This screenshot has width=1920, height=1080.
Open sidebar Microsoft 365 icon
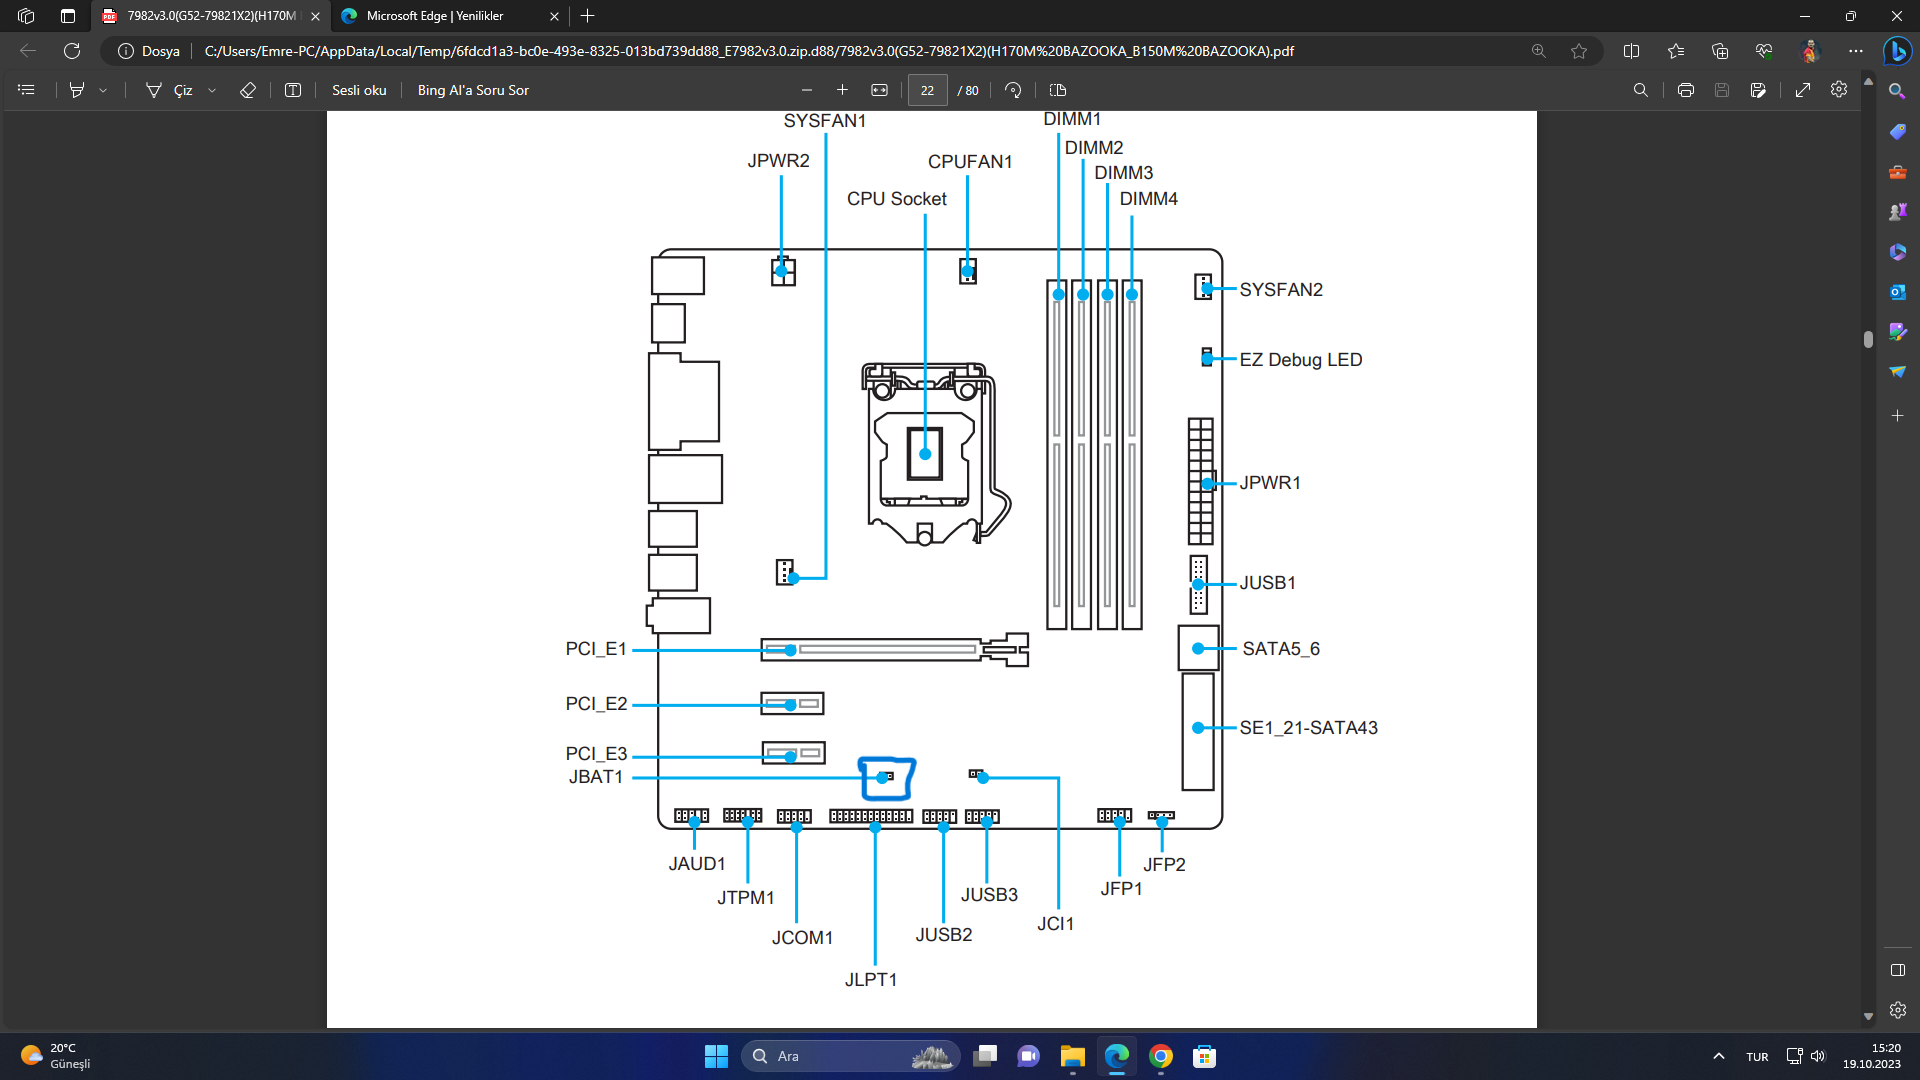tap(1897, 252)
